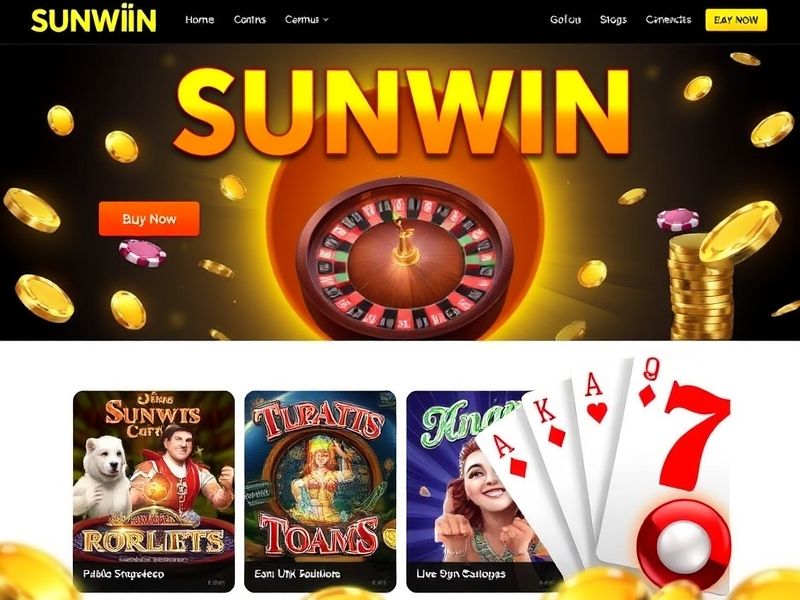Select the stack of gold coins
This screenshot has height=600, width=800.
coord(701,287)
